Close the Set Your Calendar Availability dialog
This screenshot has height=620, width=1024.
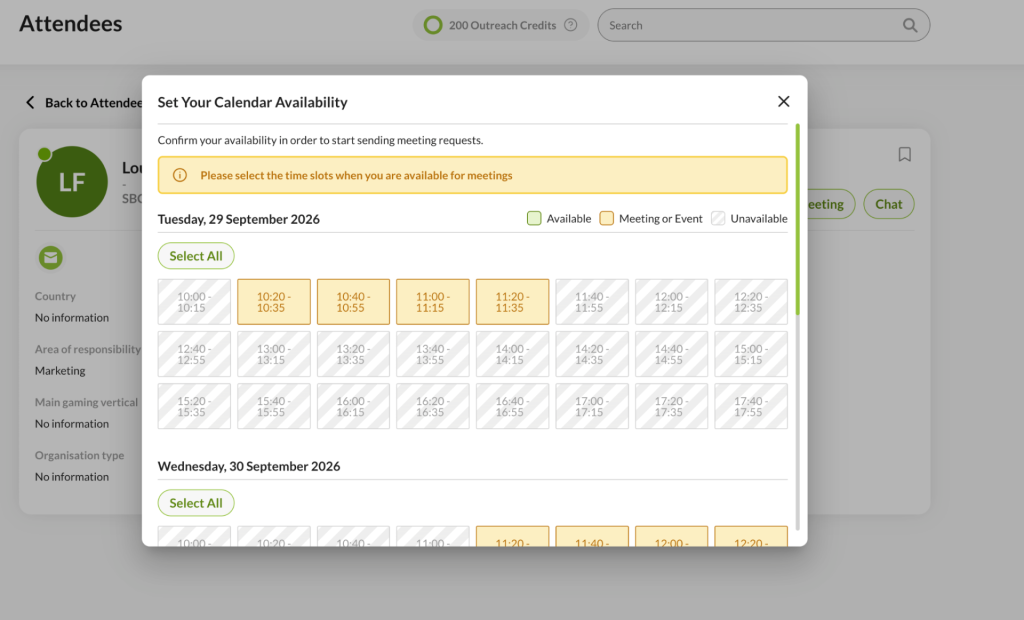pyautogui.click(x=784, y=101)
